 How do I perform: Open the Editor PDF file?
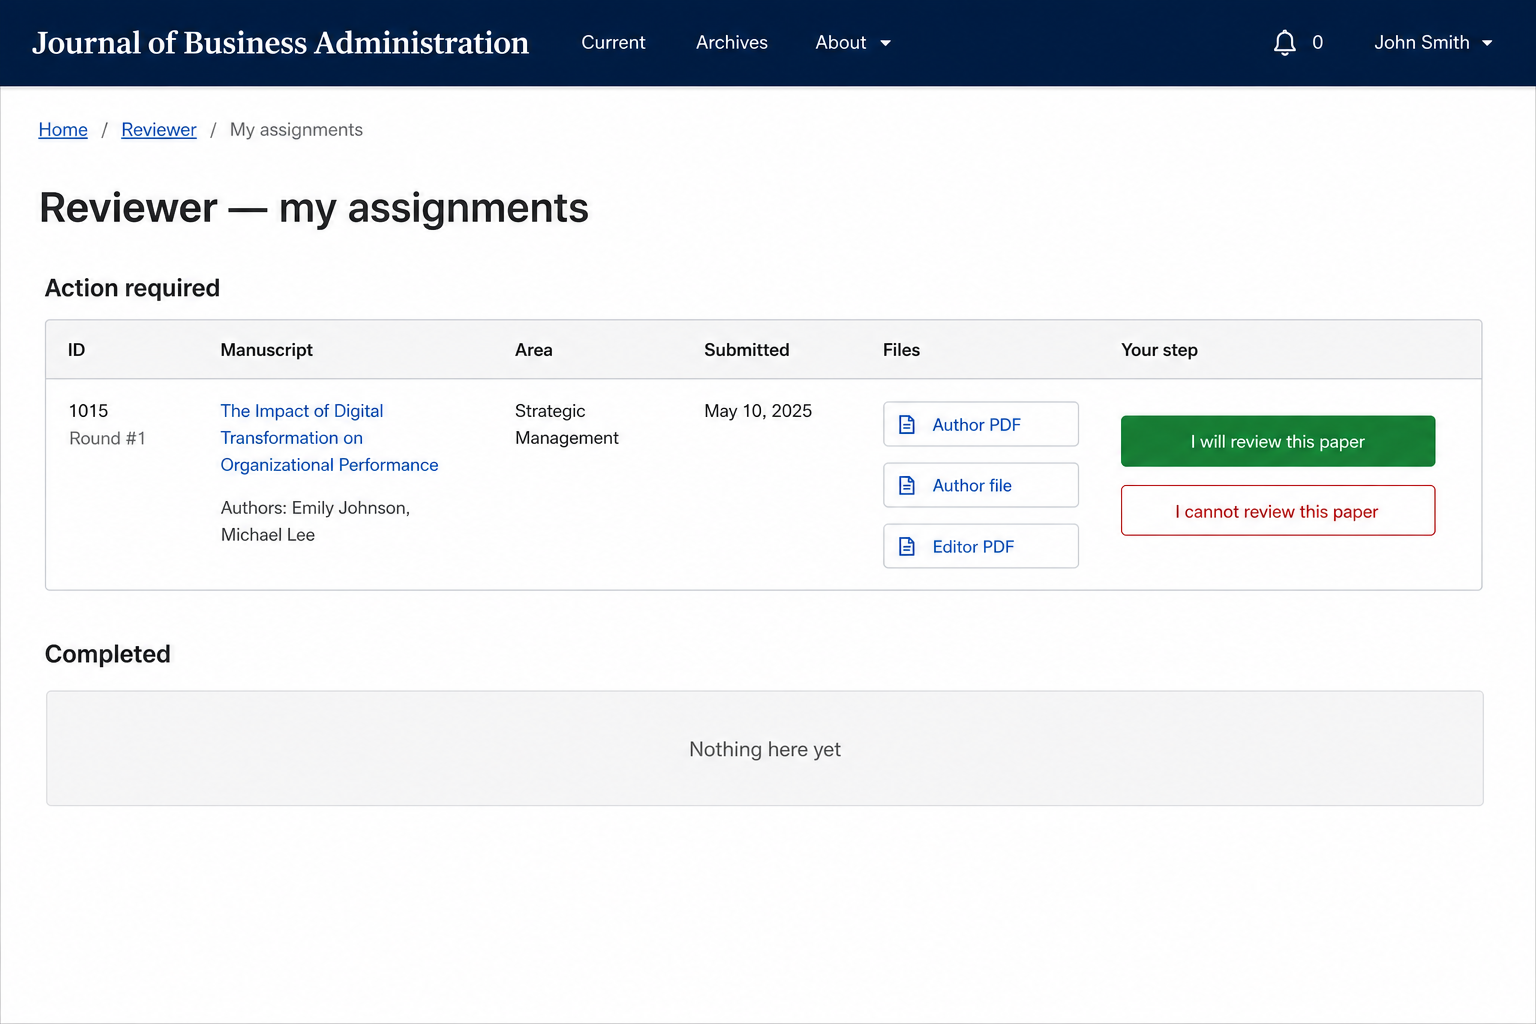click(981, 546)
